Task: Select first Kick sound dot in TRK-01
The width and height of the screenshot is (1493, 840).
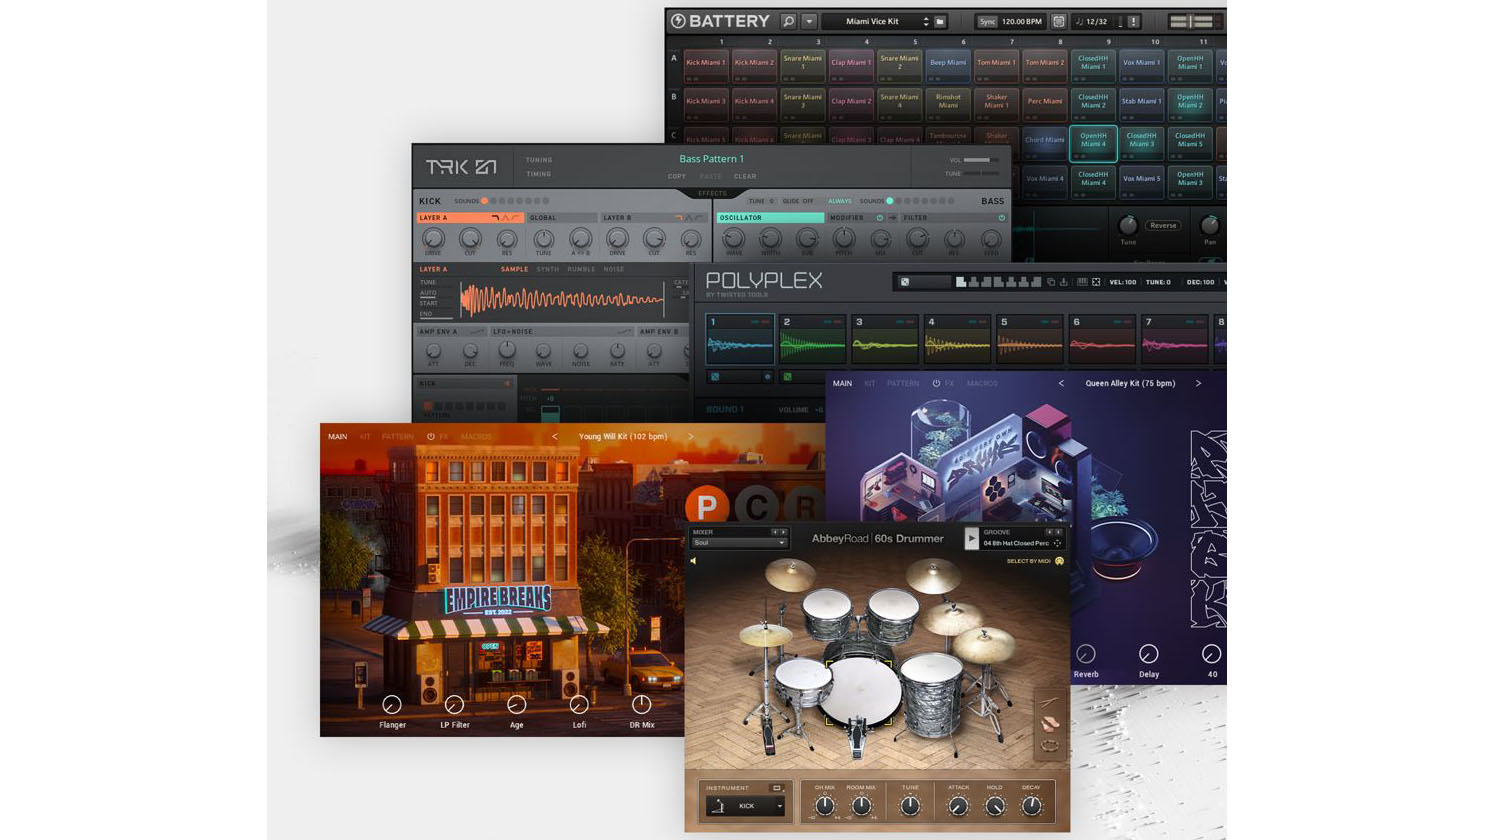Action: 485,201
